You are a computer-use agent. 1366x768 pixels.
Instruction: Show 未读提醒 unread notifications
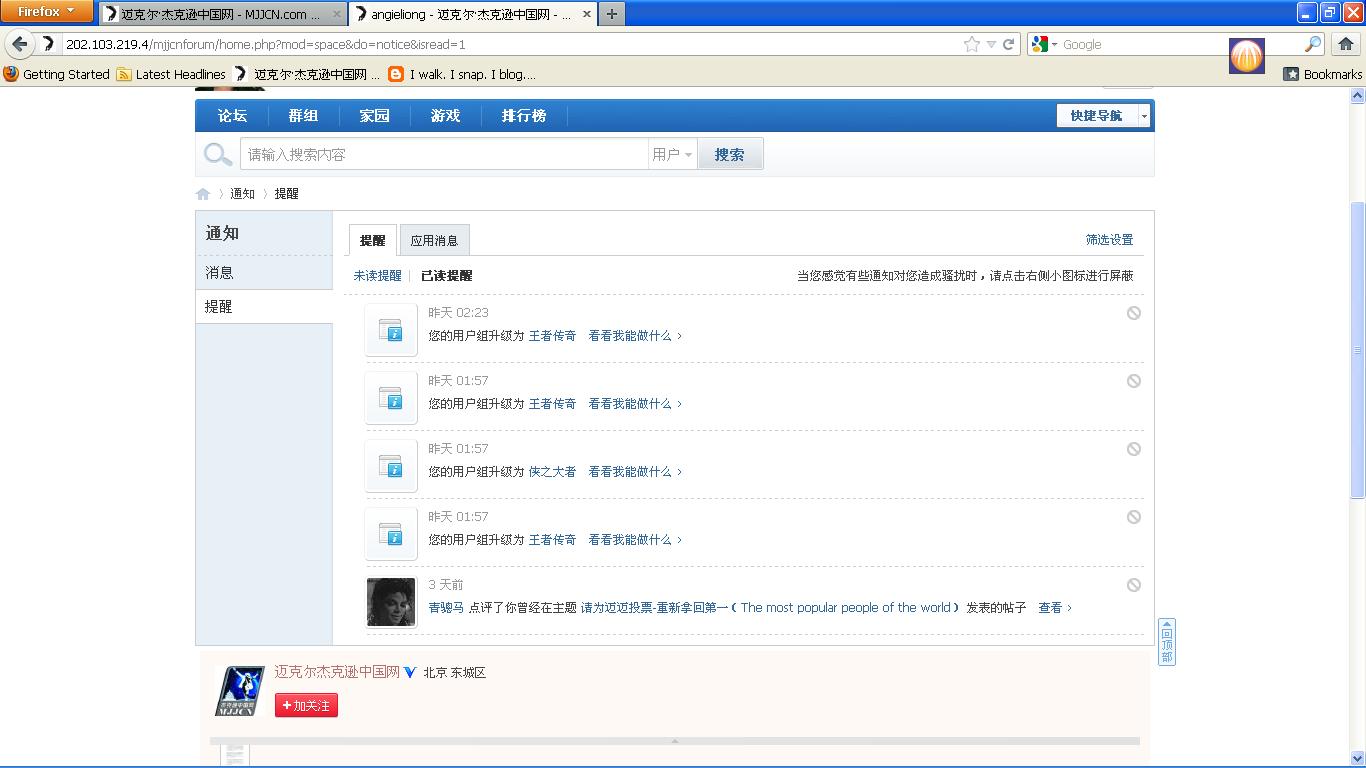(377, 276)
